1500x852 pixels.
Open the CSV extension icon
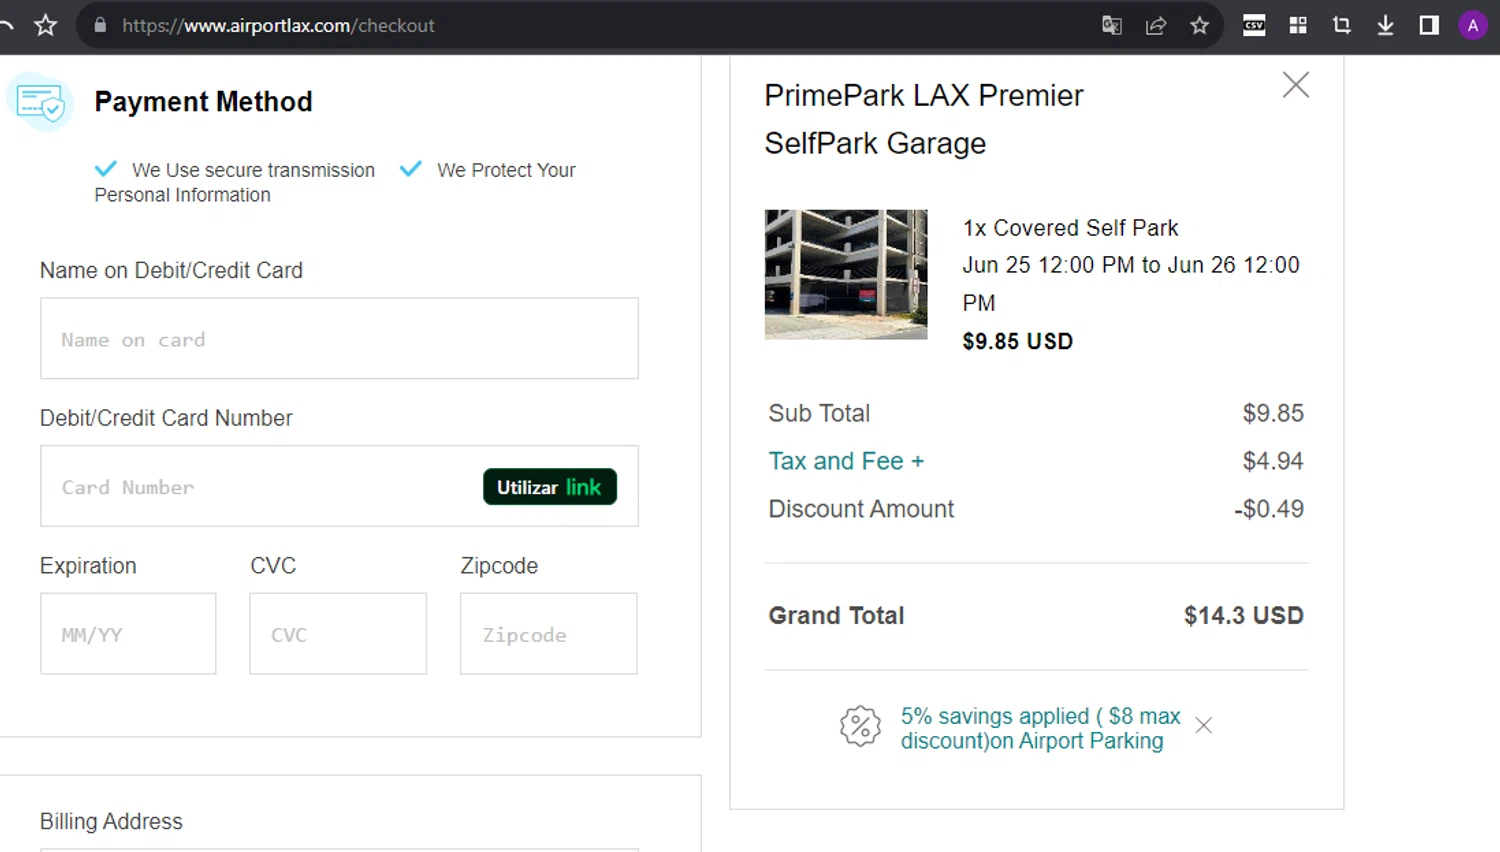tap(1254, 26)
